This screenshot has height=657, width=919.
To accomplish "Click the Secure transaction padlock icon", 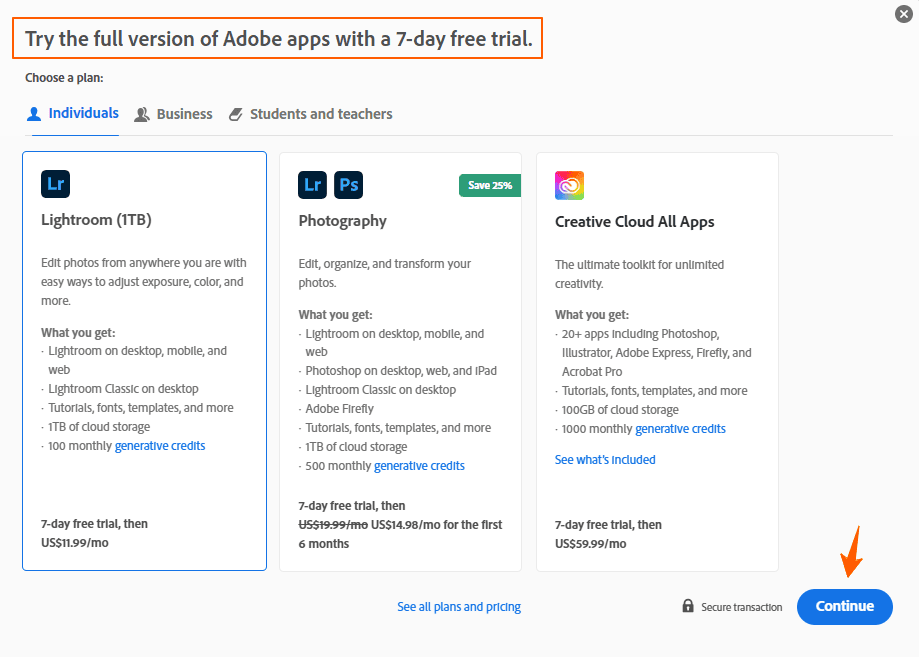I will pyautogui.click(x=688, y=606).
